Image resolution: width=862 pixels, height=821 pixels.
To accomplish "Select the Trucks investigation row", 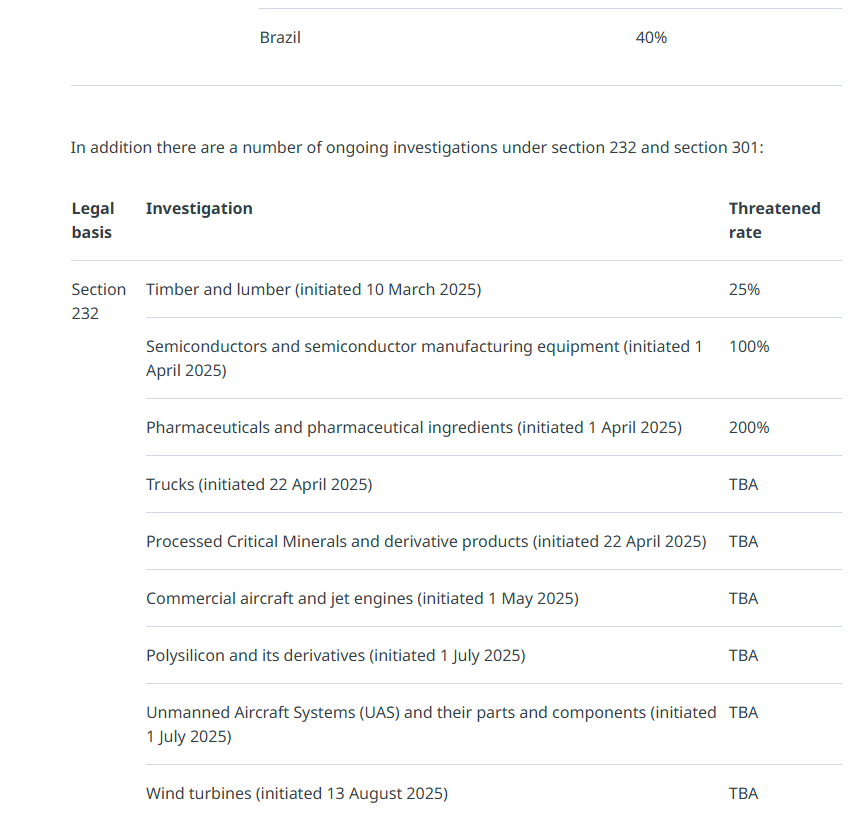I will click(259, 485).
